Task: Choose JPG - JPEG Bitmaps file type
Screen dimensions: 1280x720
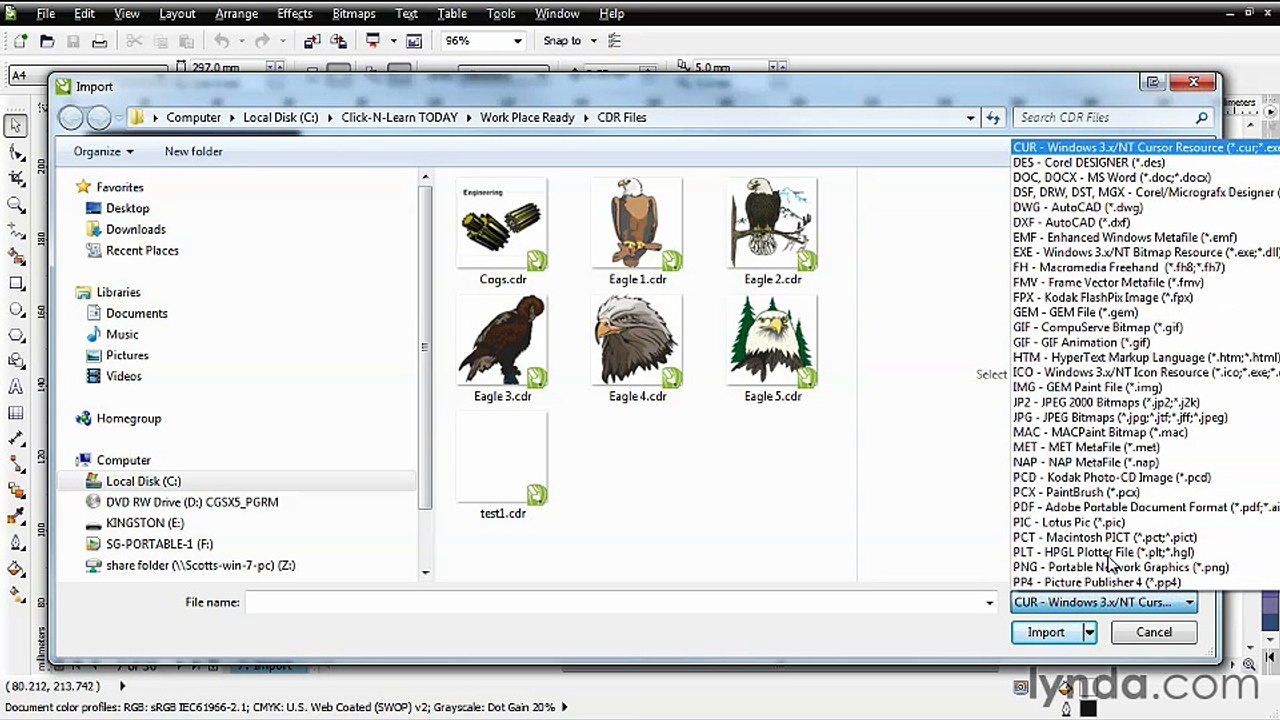Action: coord(1120,417)
